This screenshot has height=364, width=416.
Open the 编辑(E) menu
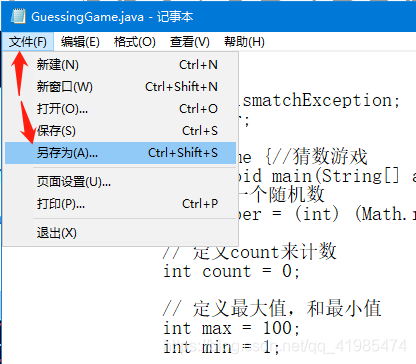pyautogui.click(x=80, y=42)
